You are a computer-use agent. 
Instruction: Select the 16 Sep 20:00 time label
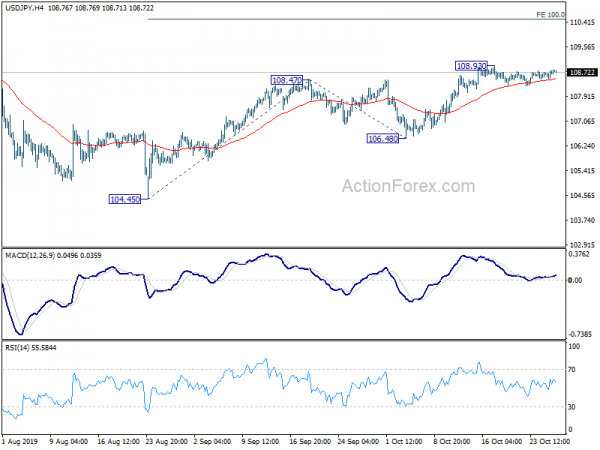click(x=309, y=442)
